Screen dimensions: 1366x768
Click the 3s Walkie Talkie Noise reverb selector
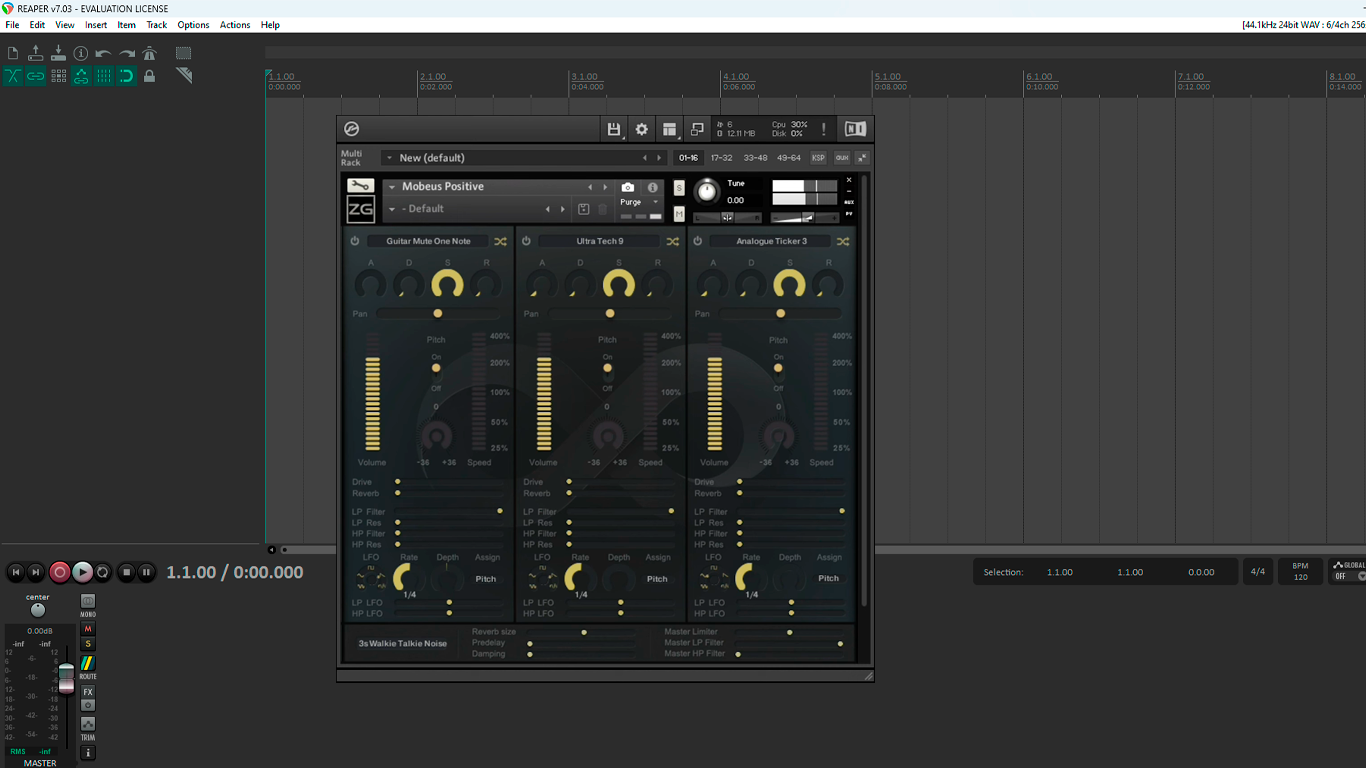click(x=403, y=643)
